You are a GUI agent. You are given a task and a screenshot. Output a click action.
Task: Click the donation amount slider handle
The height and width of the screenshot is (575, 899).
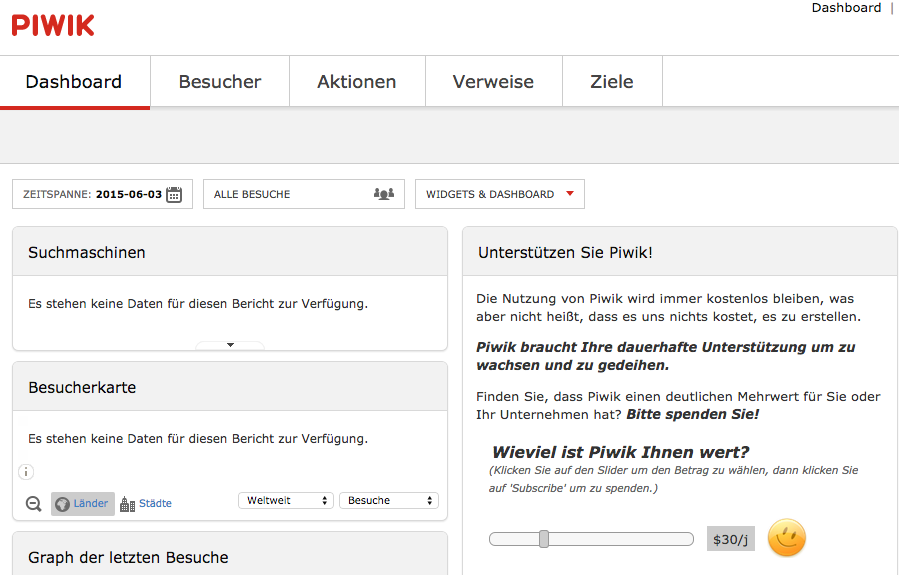click(x=544, y=539)
